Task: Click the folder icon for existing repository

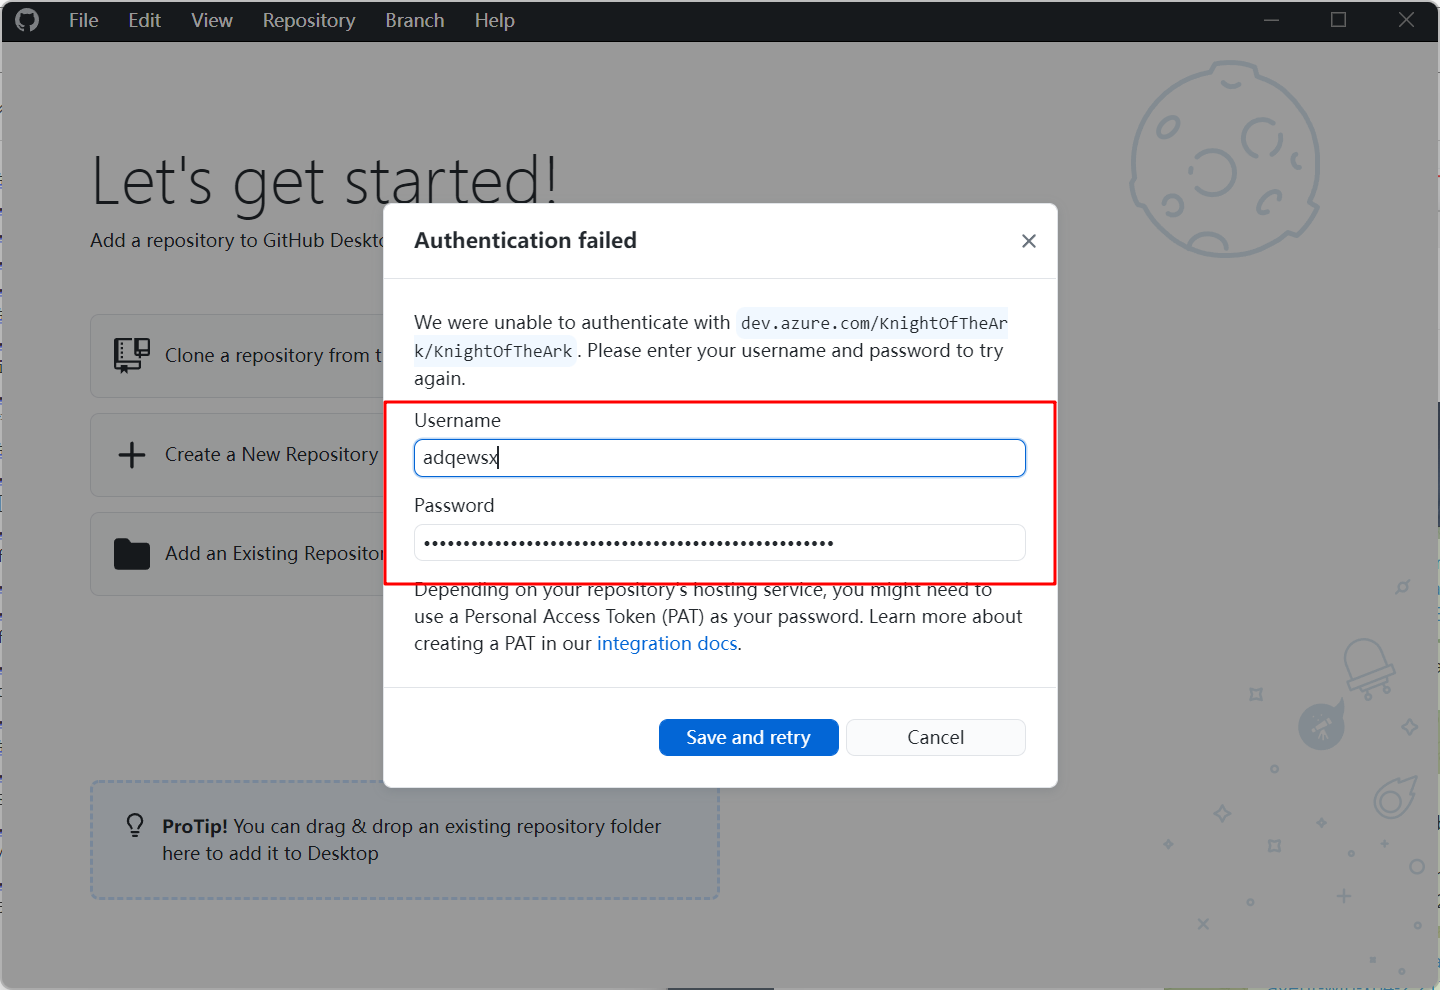Action: point(132,554)
